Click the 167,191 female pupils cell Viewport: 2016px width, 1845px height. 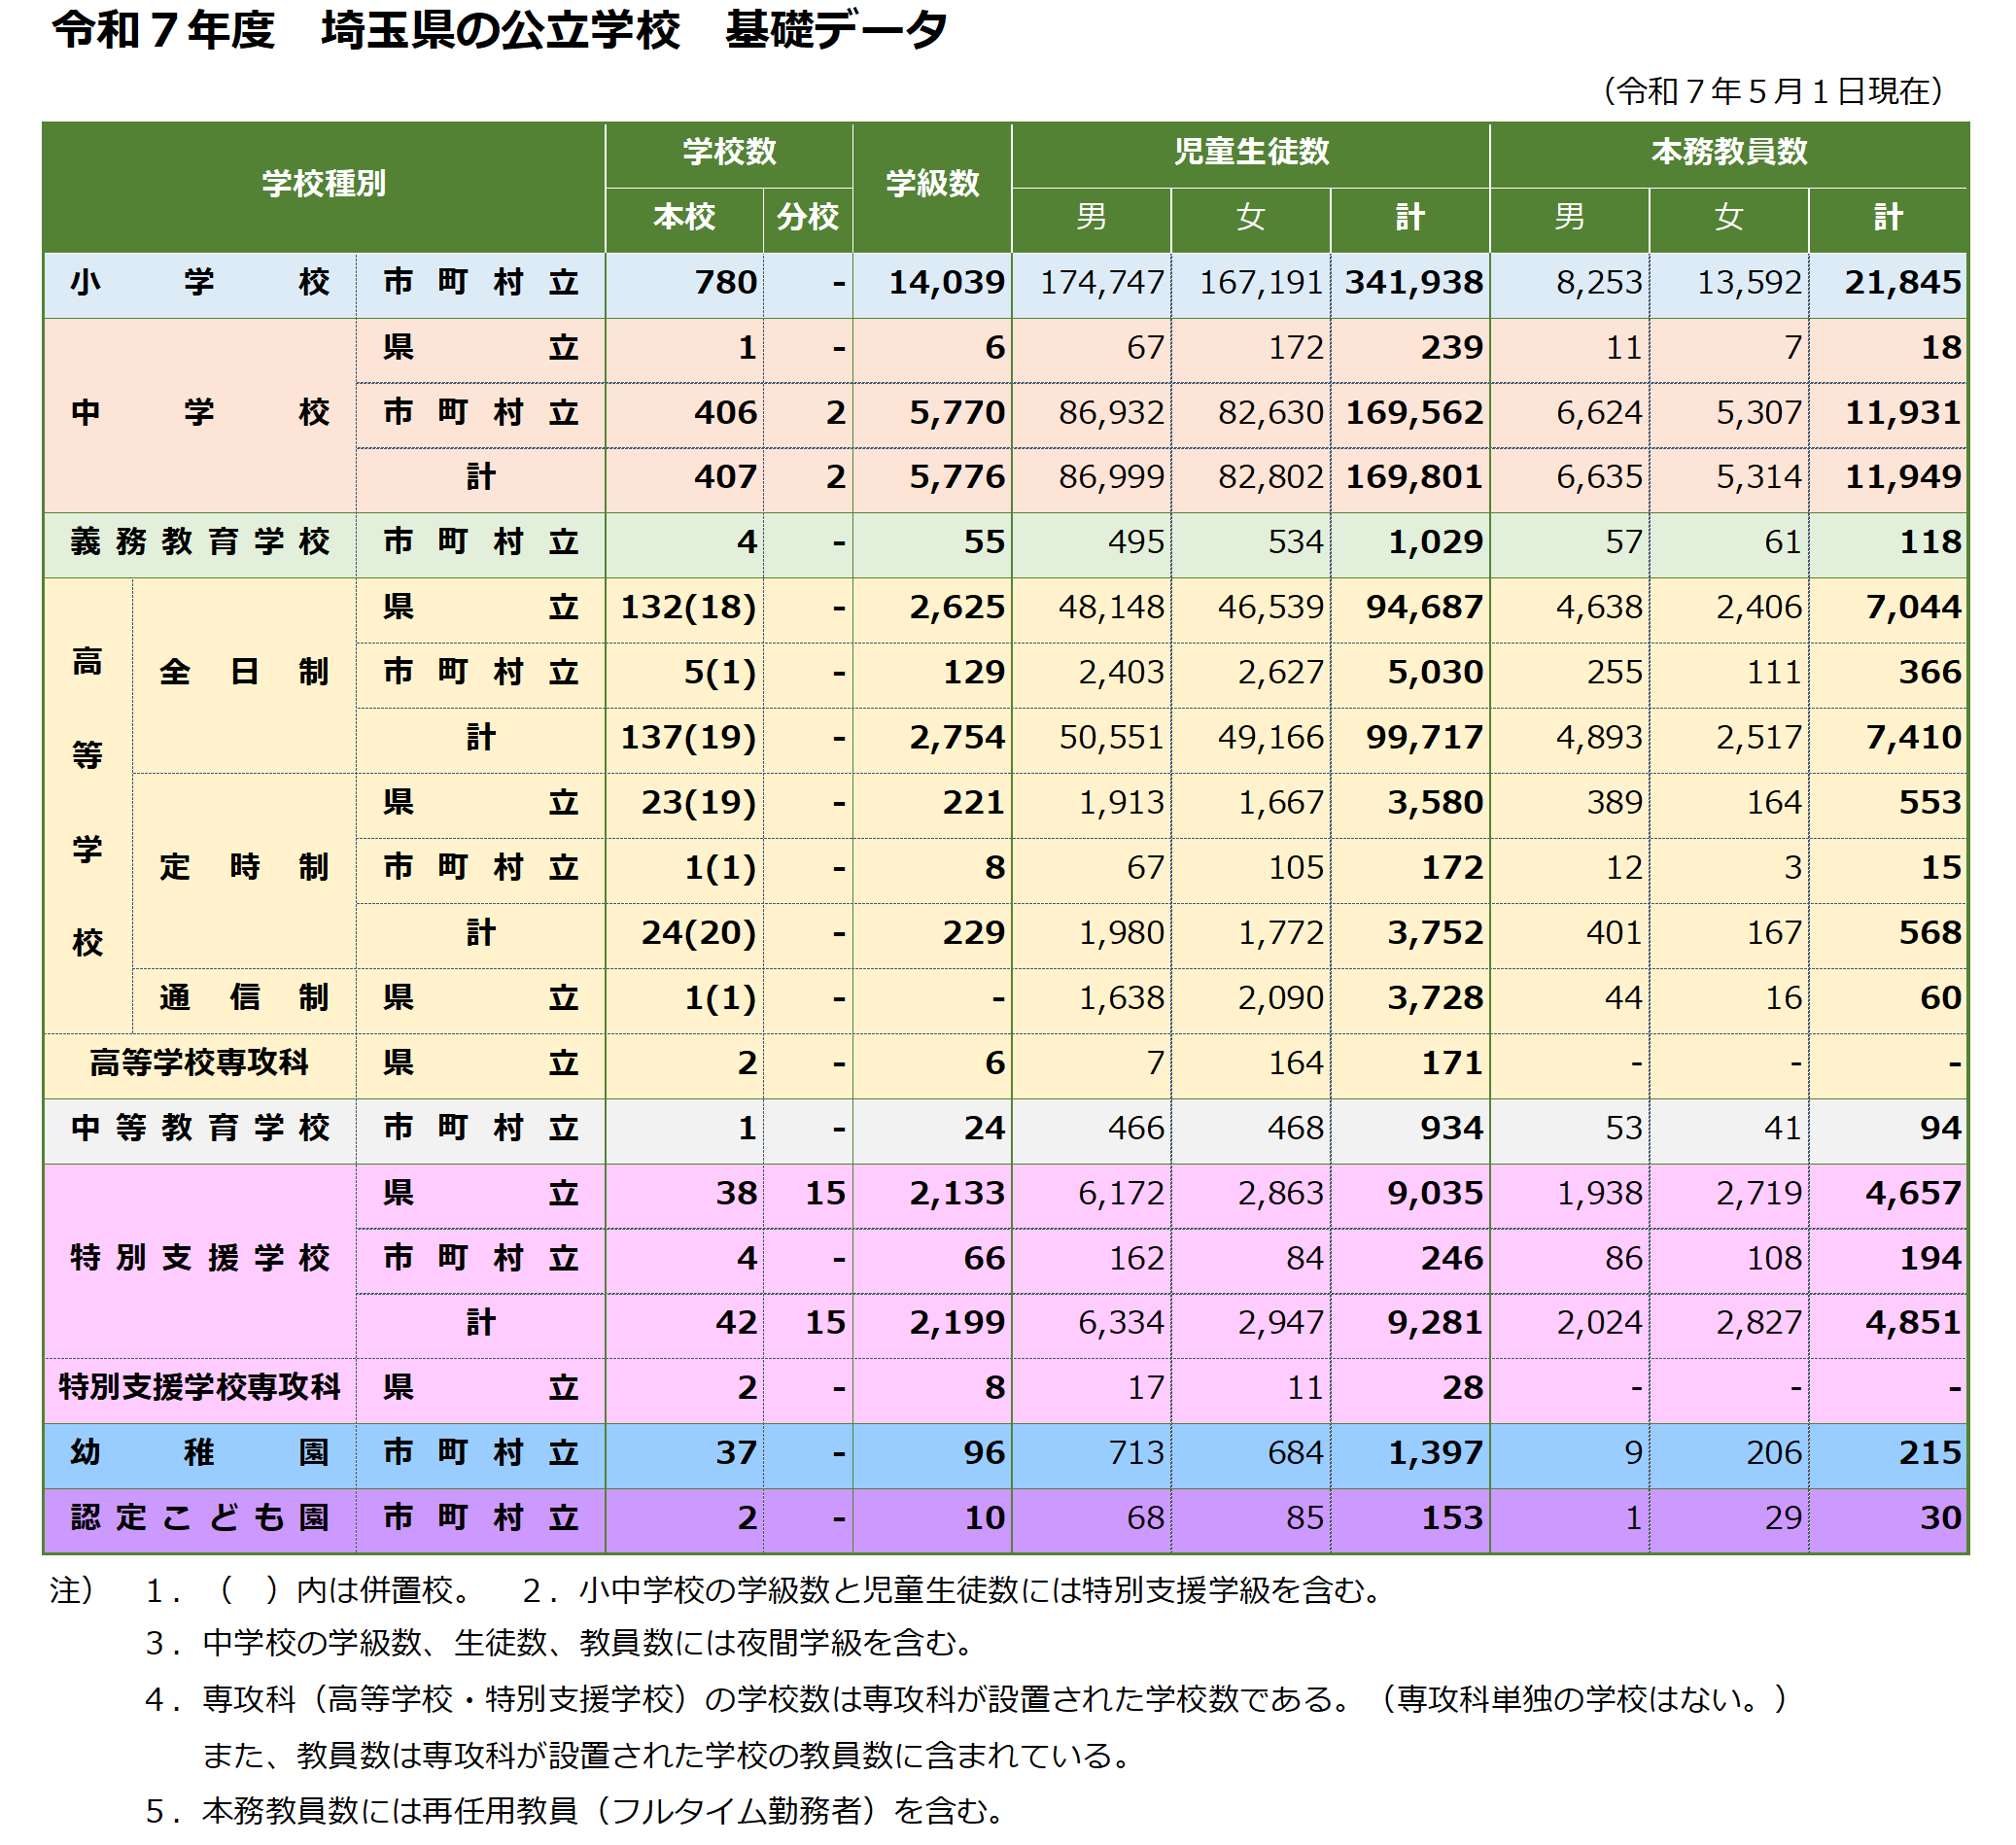[1250, 283]
